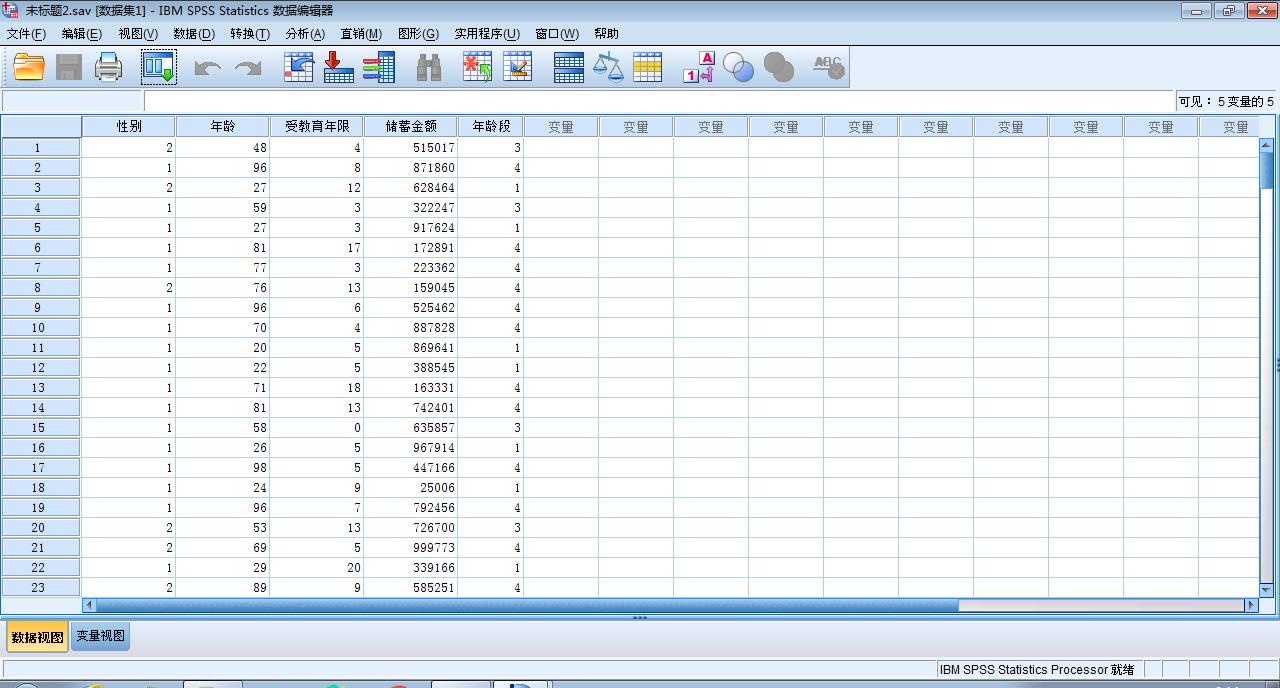Open the Variables info icon
Image resolution: width=1280 pixels, height=688 pixels.
click(379, 67)
